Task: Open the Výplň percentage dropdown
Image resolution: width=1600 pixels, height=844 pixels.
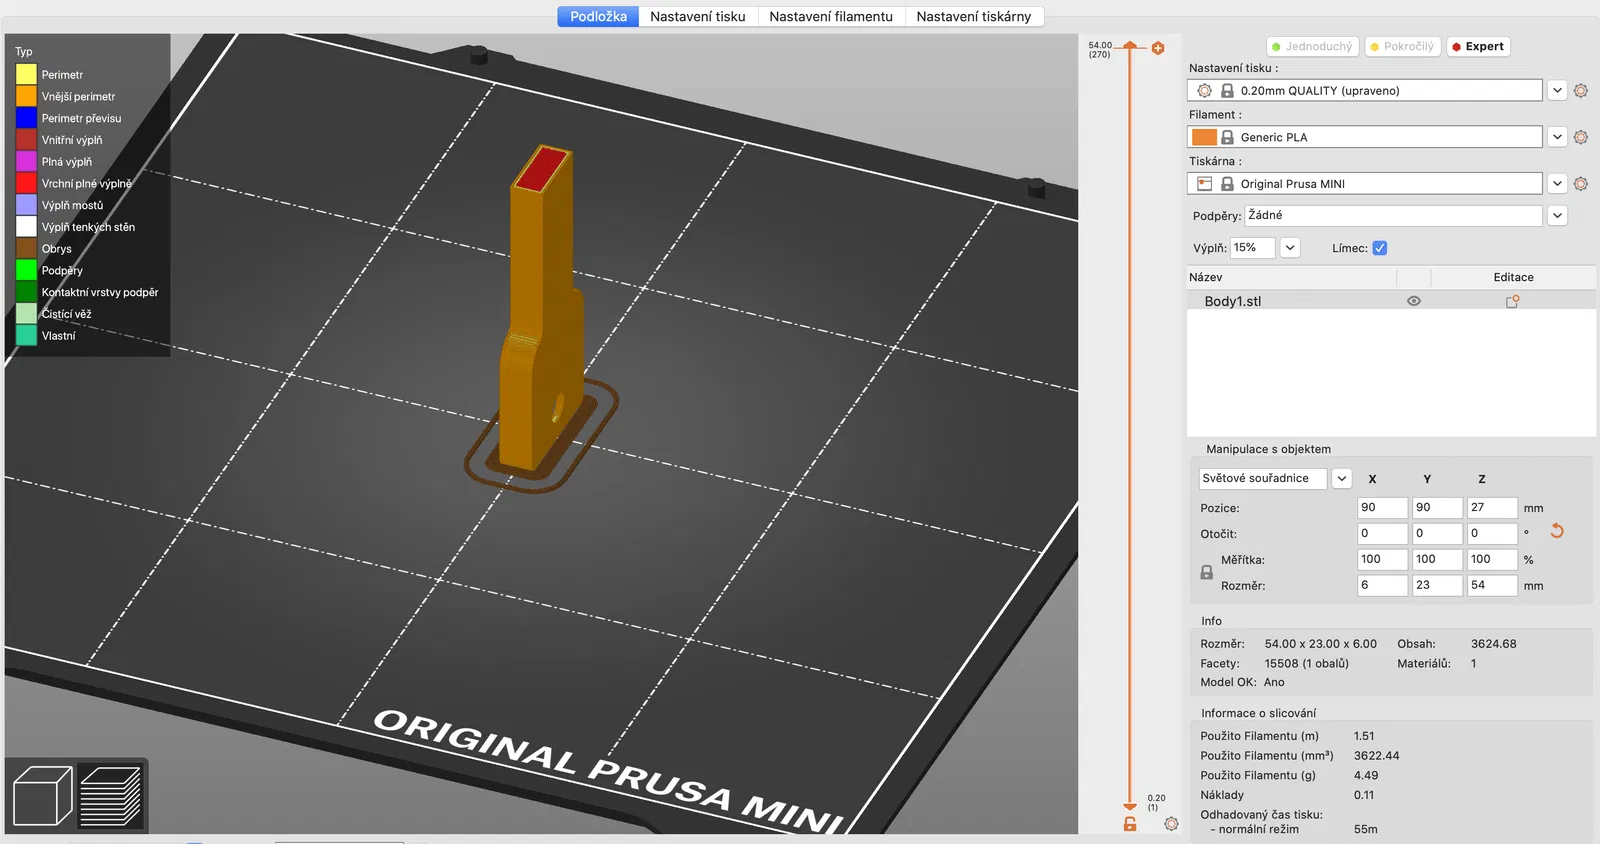Action: [1290, 248]
